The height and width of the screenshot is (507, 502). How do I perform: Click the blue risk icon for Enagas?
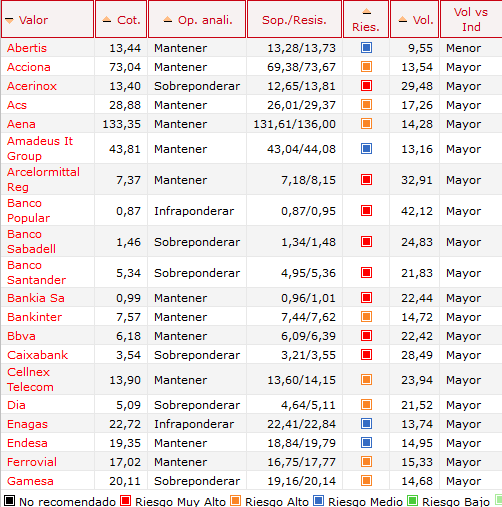click(x=366, y=424)
